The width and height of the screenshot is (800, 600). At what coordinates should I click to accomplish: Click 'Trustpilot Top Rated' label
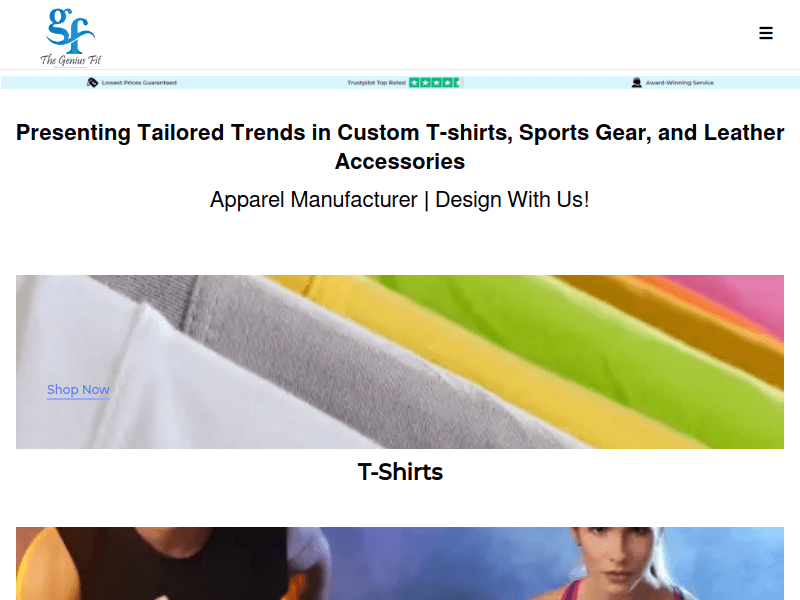pos(376,83)
